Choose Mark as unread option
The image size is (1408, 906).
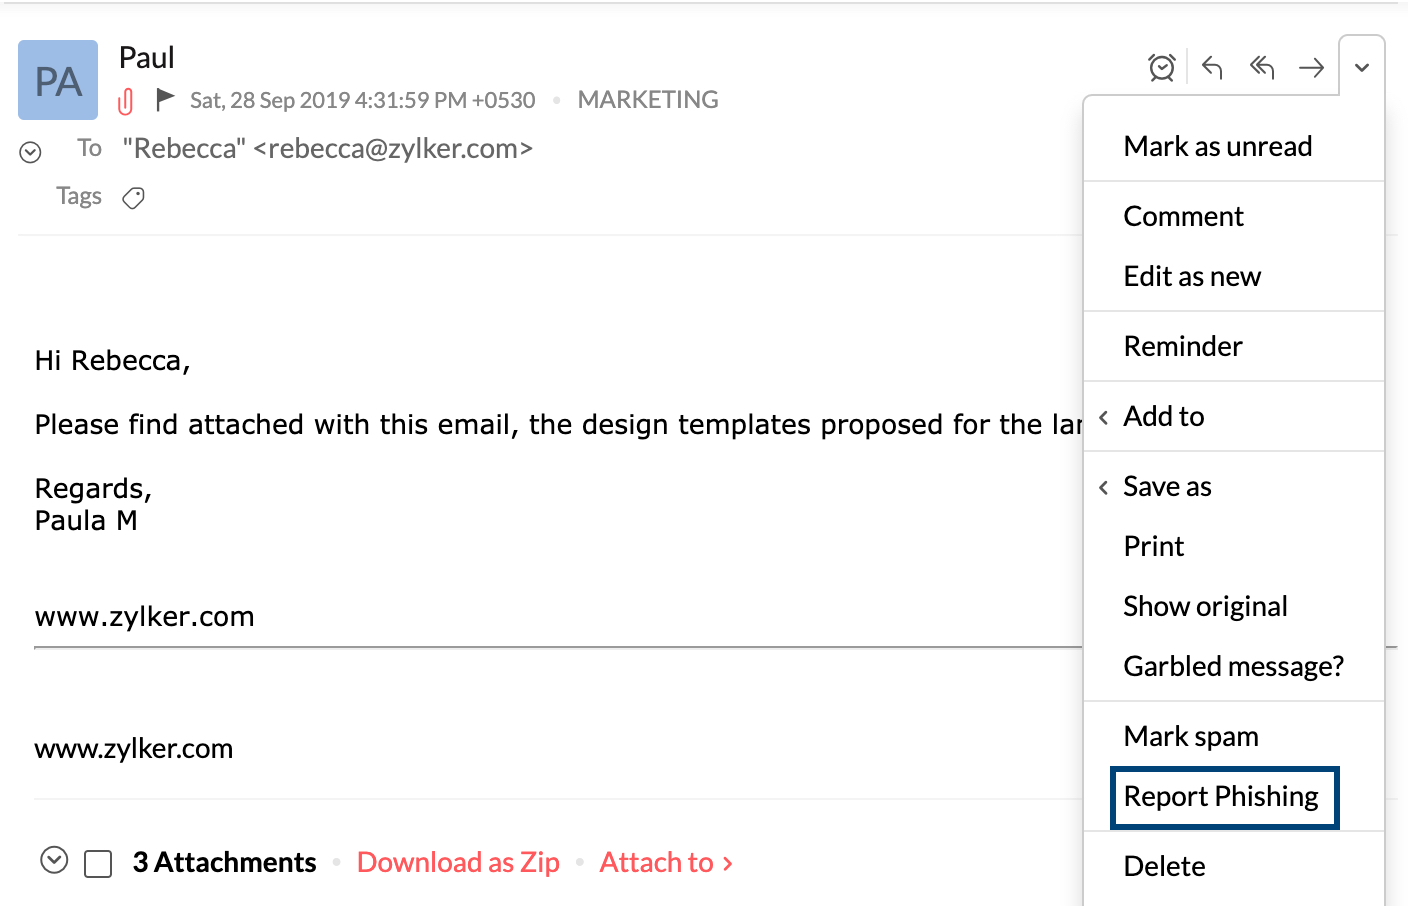pos(1217,146)
